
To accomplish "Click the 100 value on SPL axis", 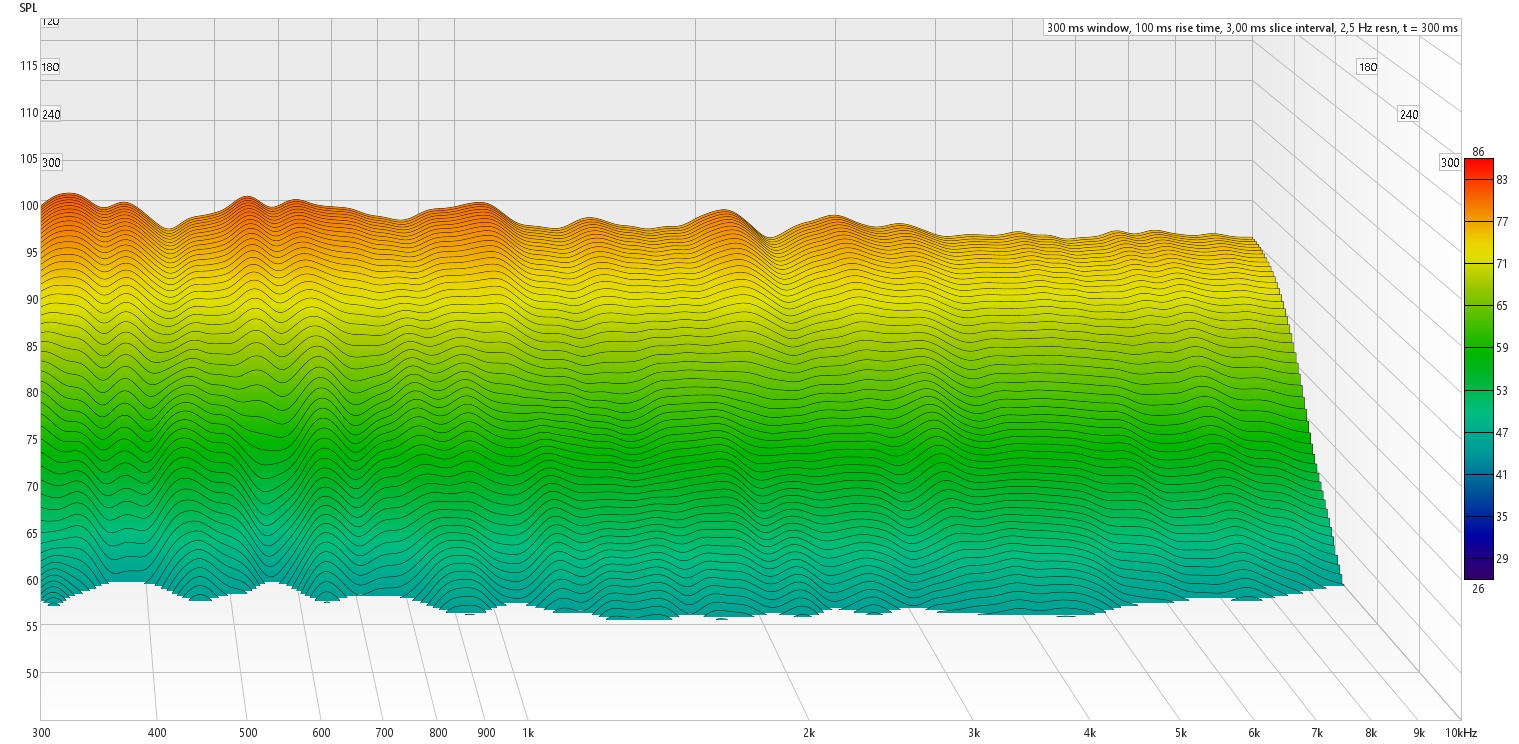I will tap(28, 206).
